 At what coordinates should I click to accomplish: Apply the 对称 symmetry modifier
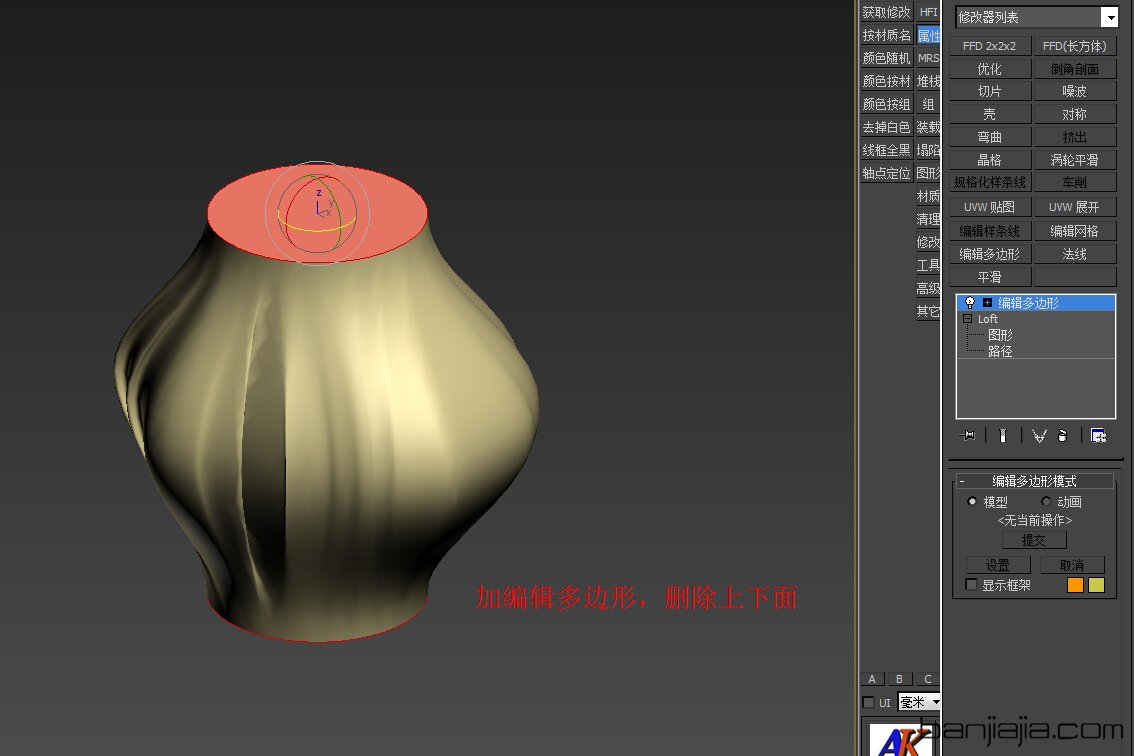tap(1075, 114)
